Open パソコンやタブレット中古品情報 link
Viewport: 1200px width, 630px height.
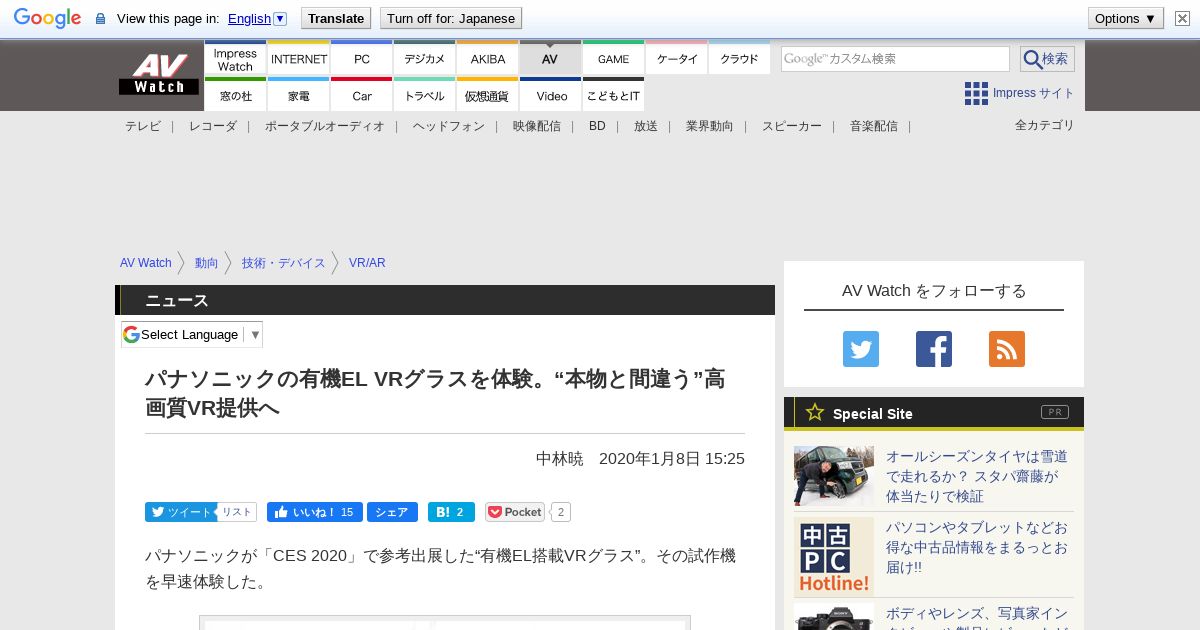point(977,547)
